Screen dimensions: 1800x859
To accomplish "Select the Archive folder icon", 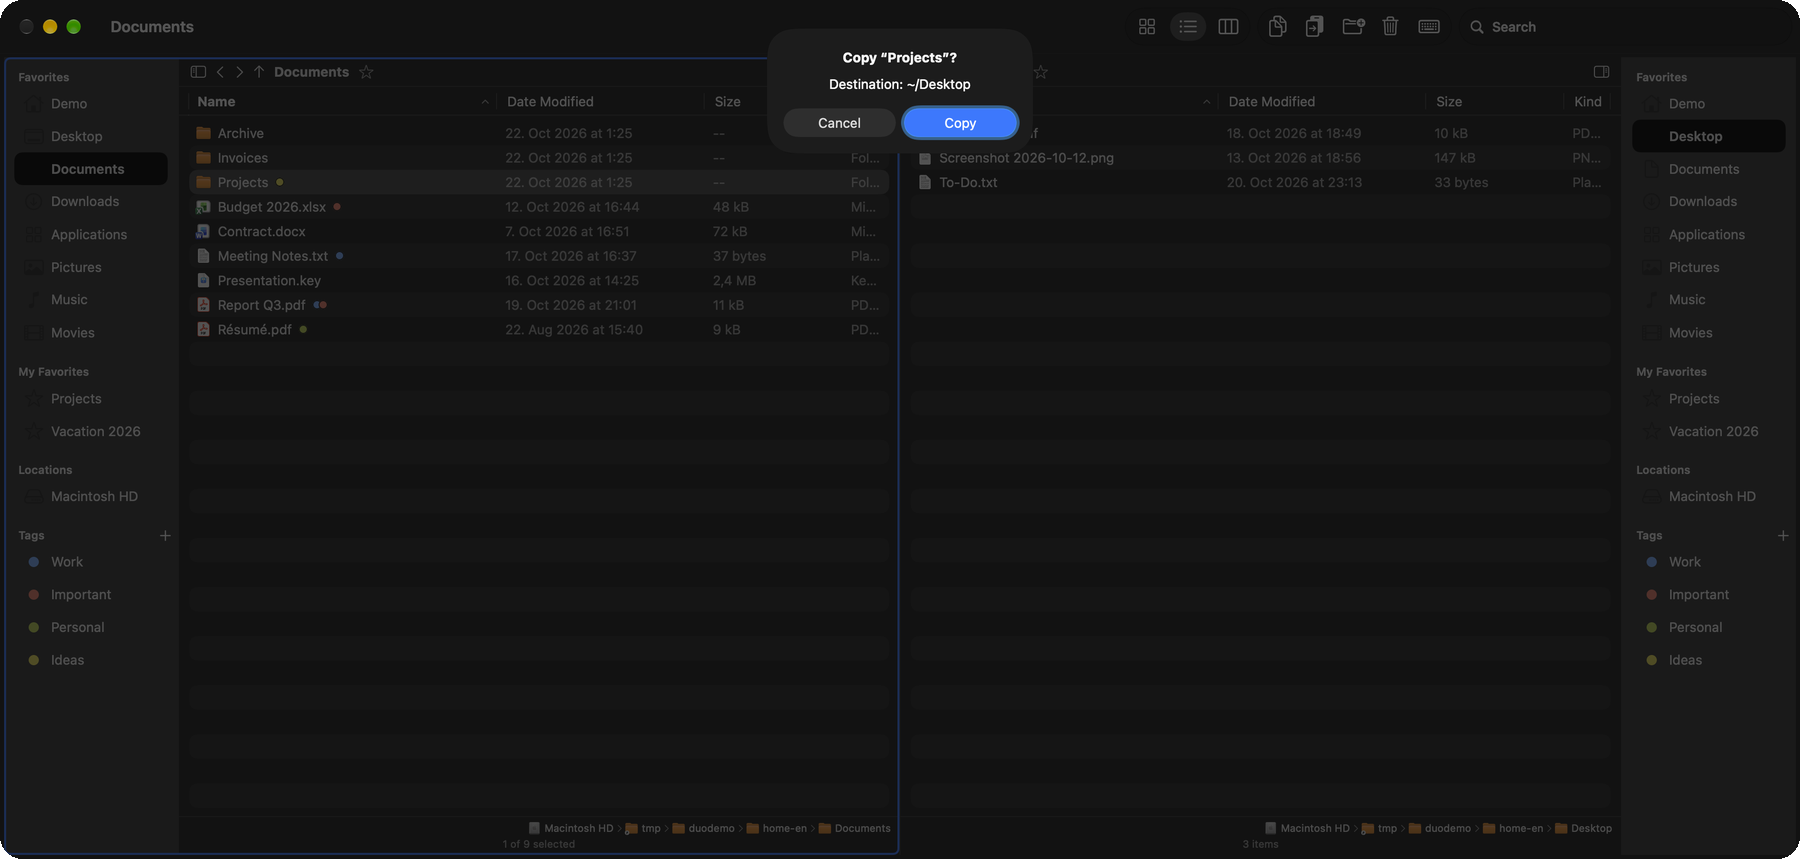I will 204,133.
